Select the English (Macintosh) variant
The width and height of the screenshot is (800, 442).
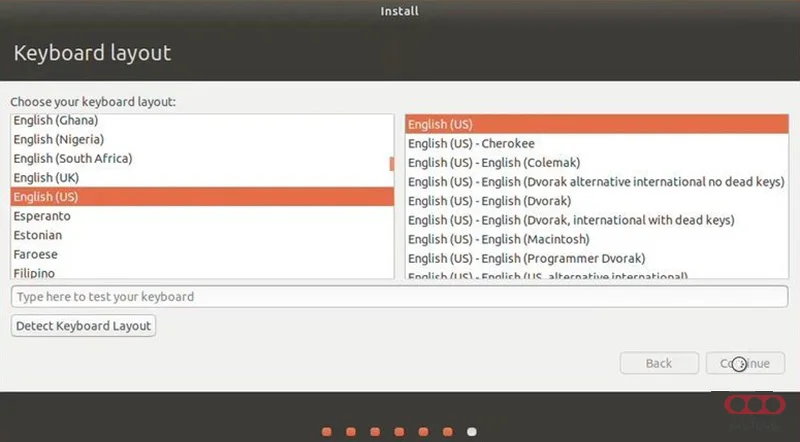click(498, 239)
